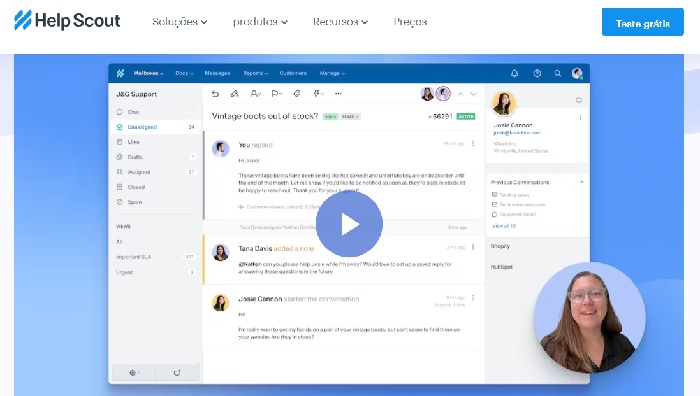Click the help question mark icon
Image resolution: width=700 pixels, height=396 pixels.
(537, 73)
